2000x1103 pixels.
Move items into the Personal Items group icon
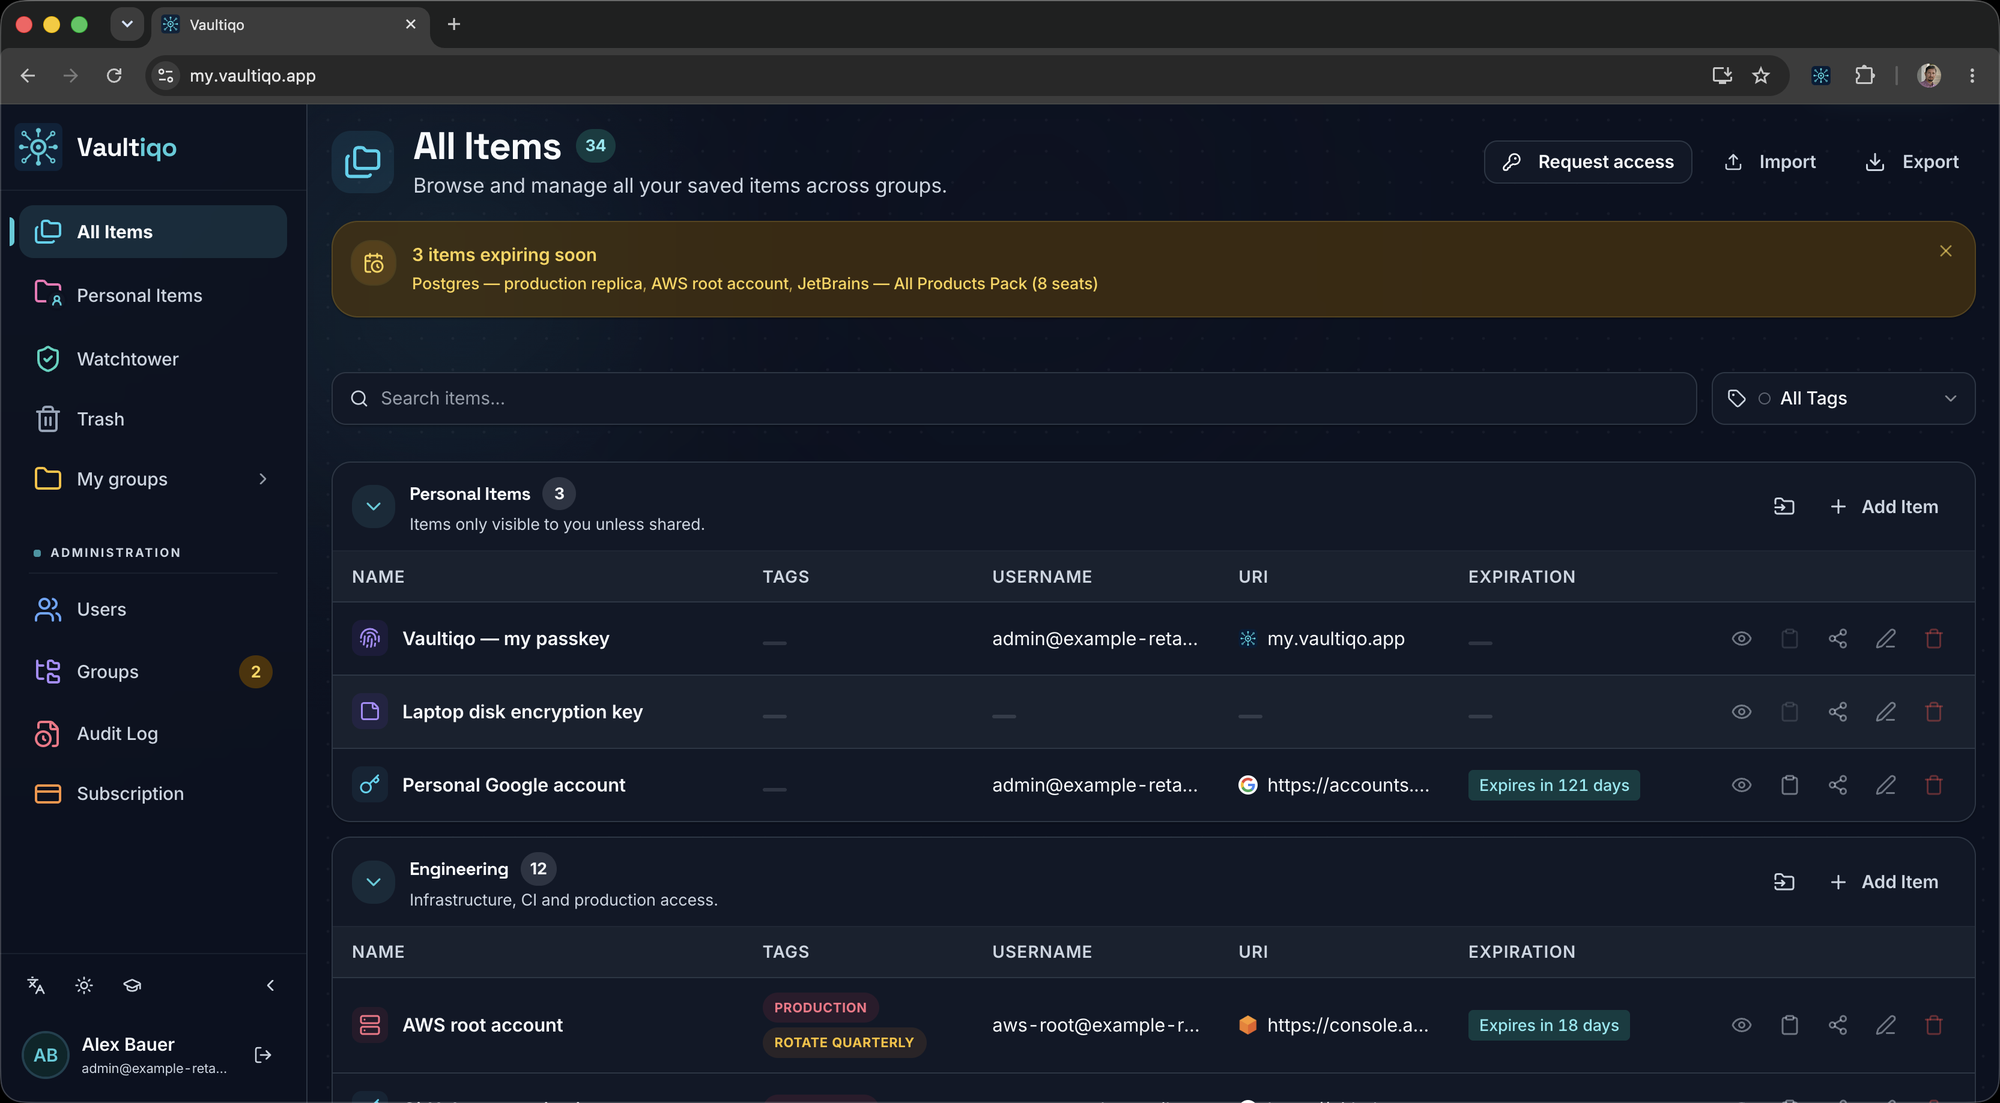(1784, 507)
